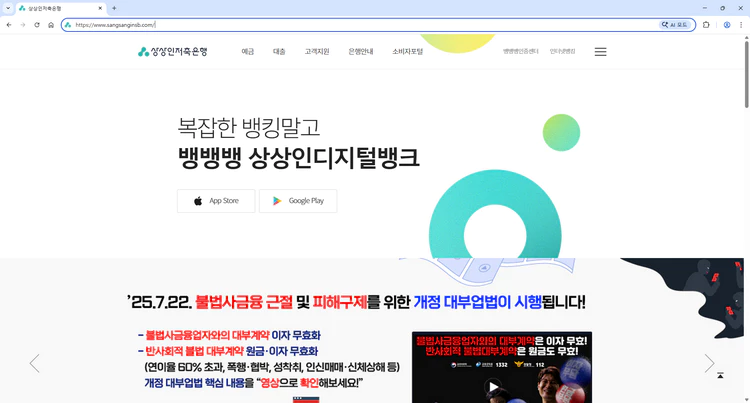Open the 인터넷뱅킹 link in the header
Viewport: 750px width, 403px height.
562,51
